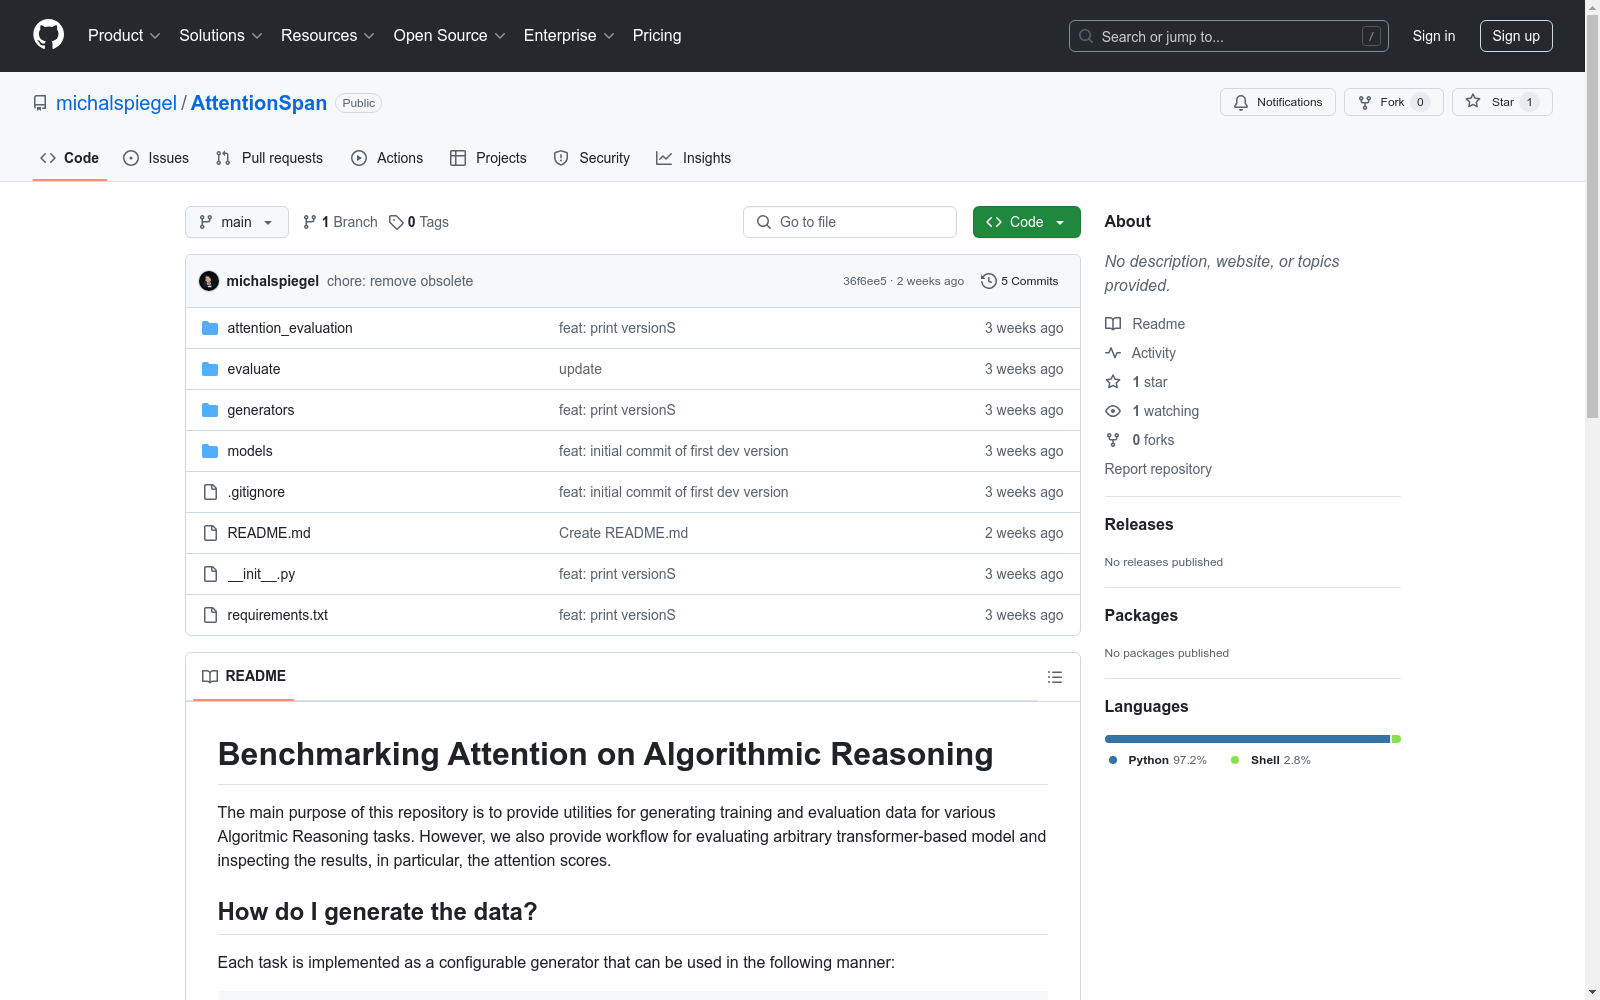Open the michalspiegel owner profile link

point(116,103)
